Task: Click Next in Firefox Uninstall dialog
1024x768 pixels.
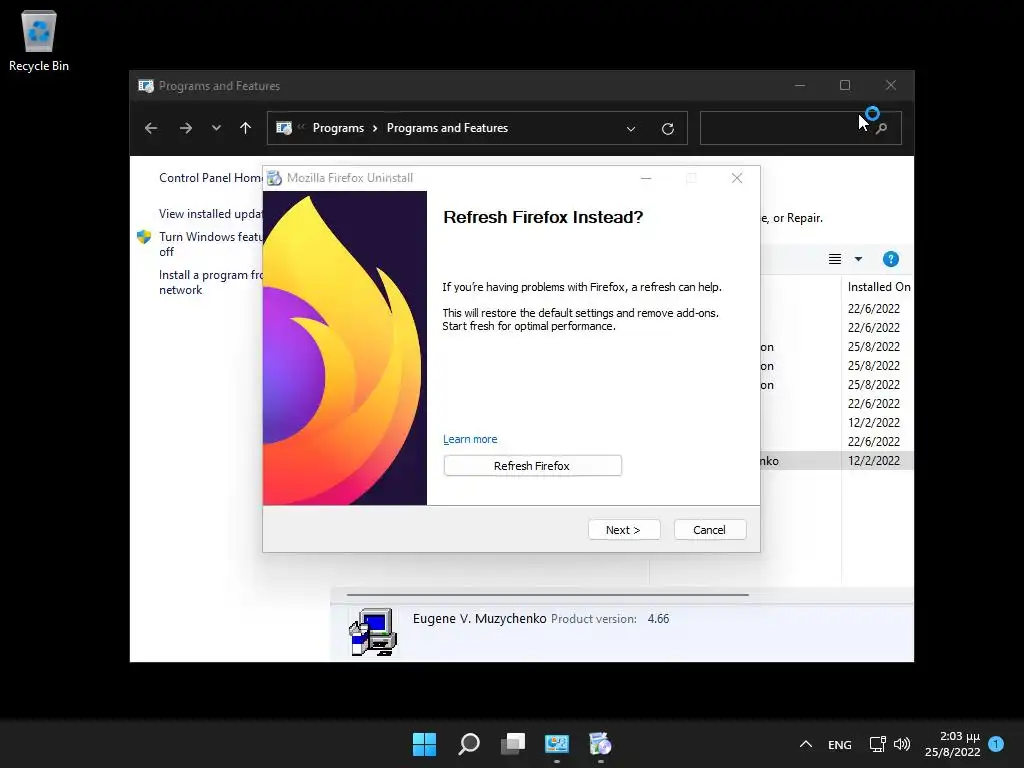Action: tap(624, 530)
